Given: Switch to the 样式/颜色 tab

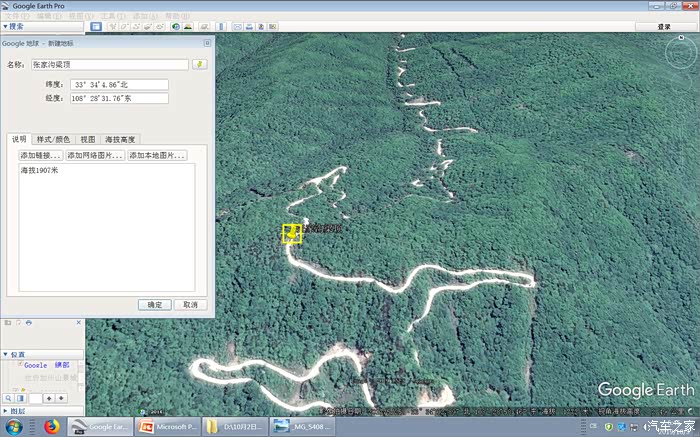Looking at the screenshot, I should tap(53, 139).
